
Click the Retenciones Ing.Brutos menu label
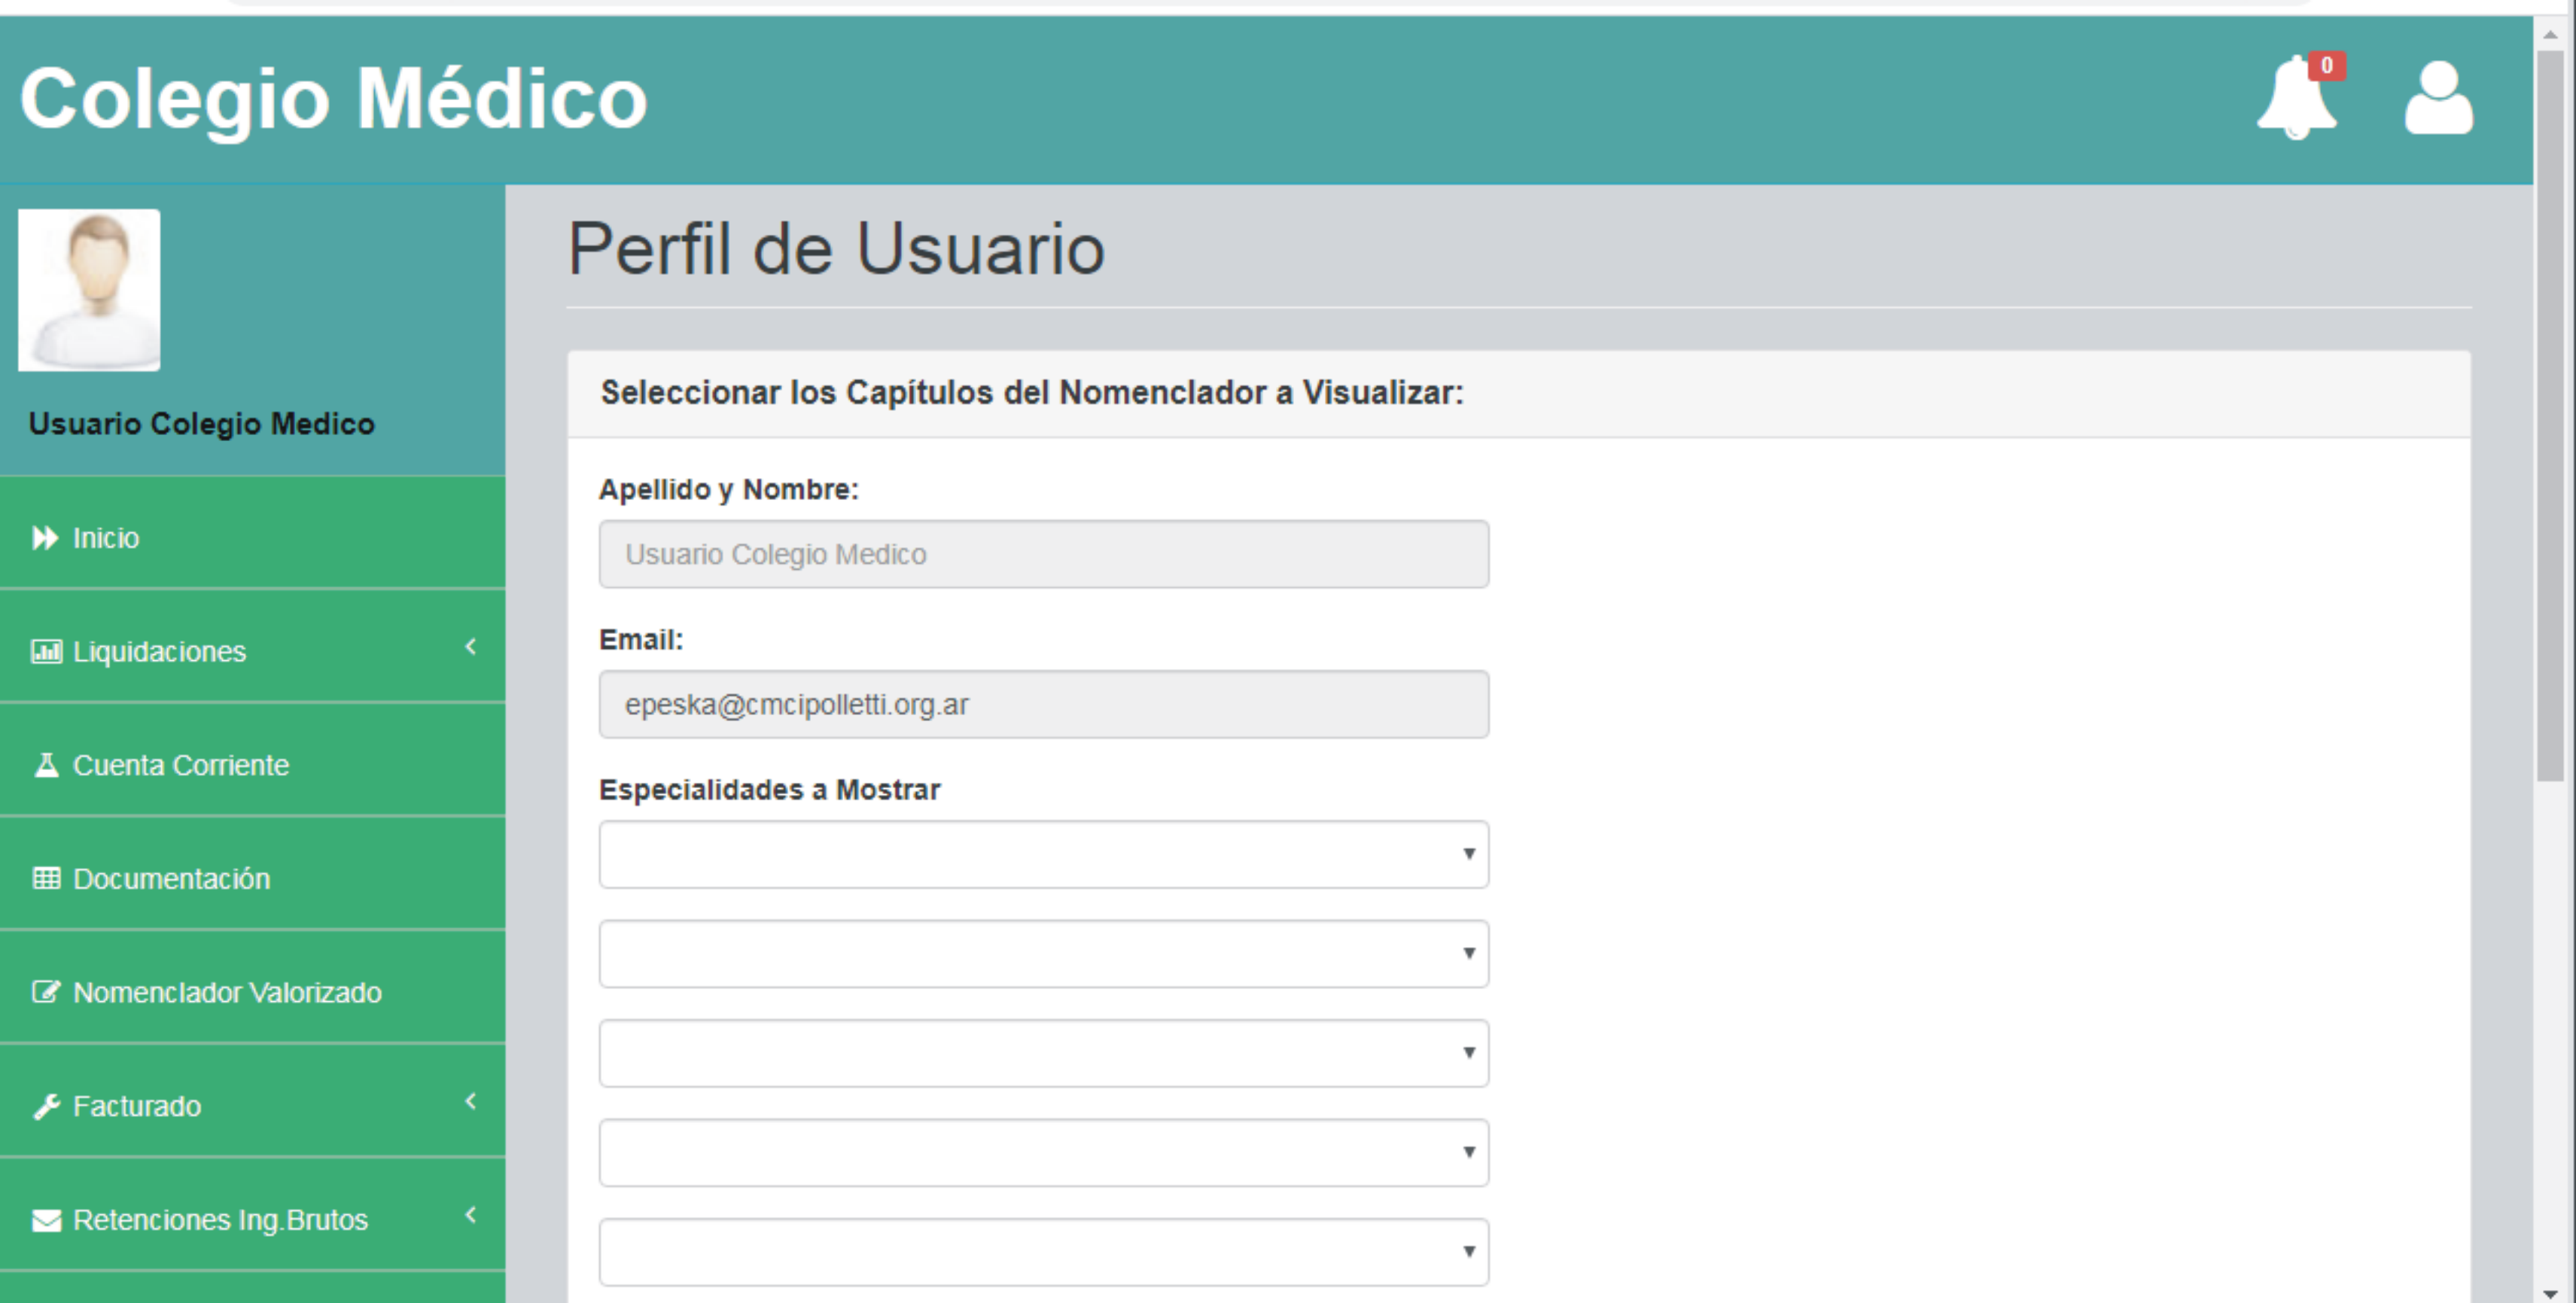(x=220, y=1220)
